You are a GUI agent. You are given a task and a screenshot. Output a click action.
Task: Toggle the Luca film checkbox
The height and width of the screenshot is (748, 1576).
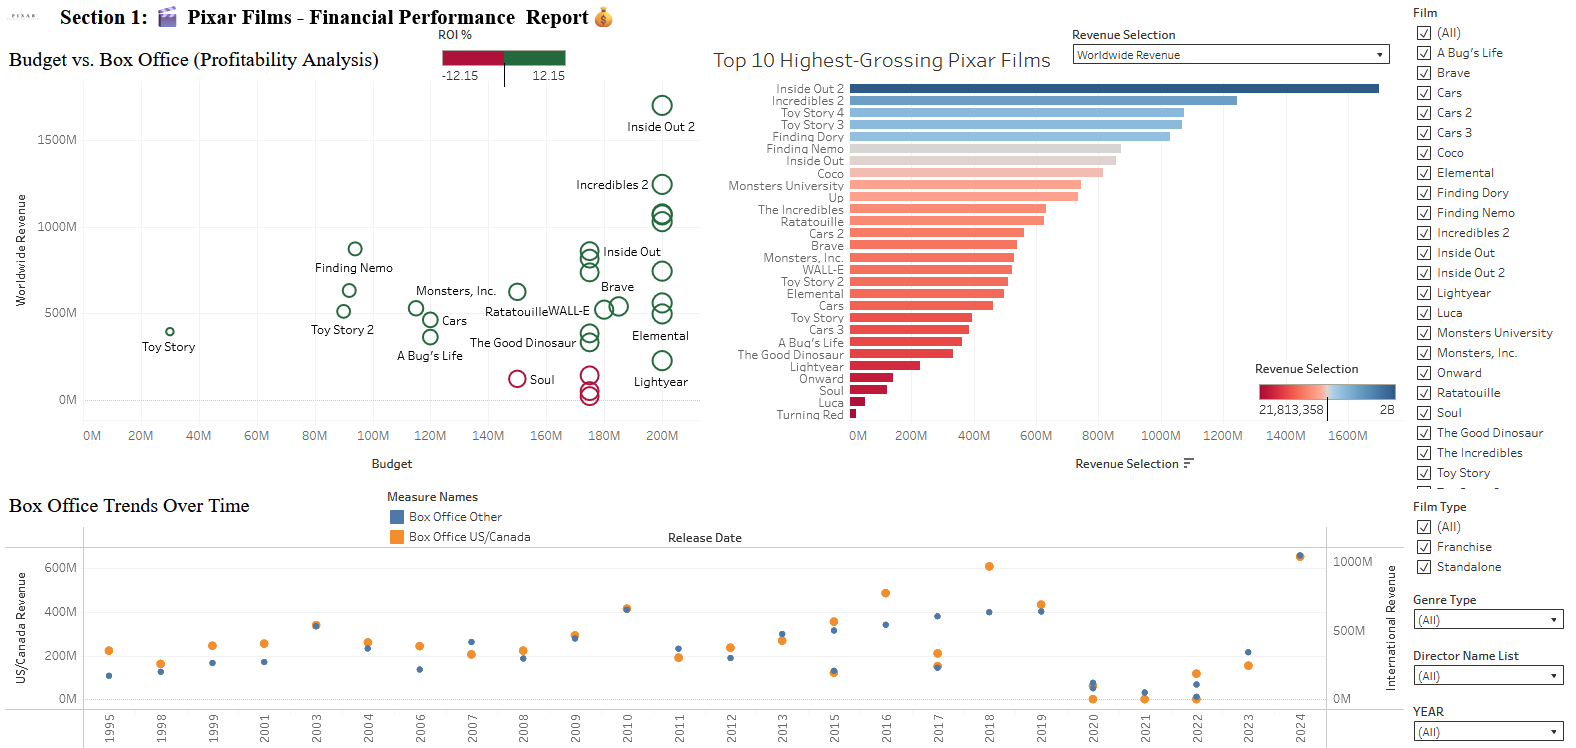(1424, 313)
